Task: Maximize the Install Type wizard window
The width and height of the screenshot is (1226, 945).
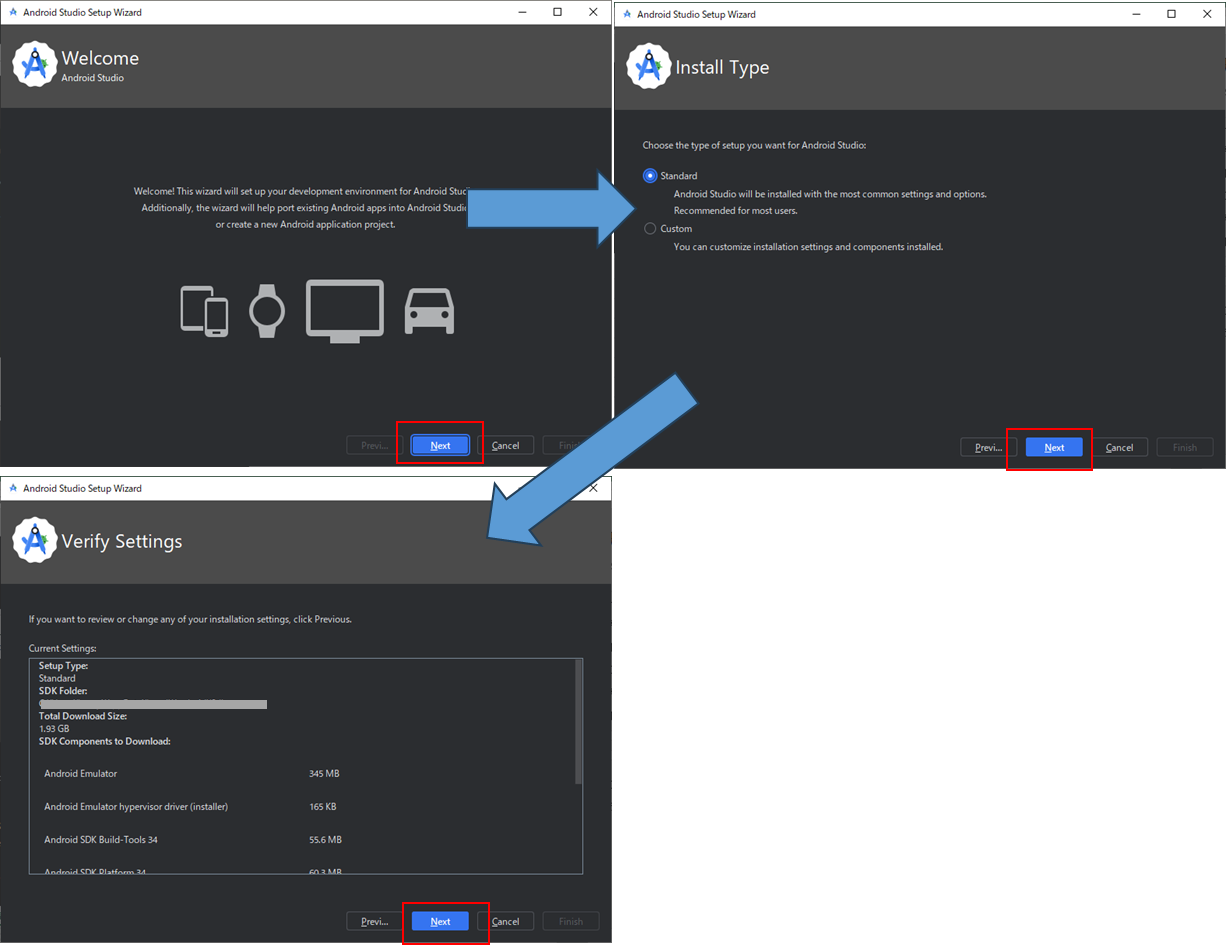Action: pos(1172,14)
